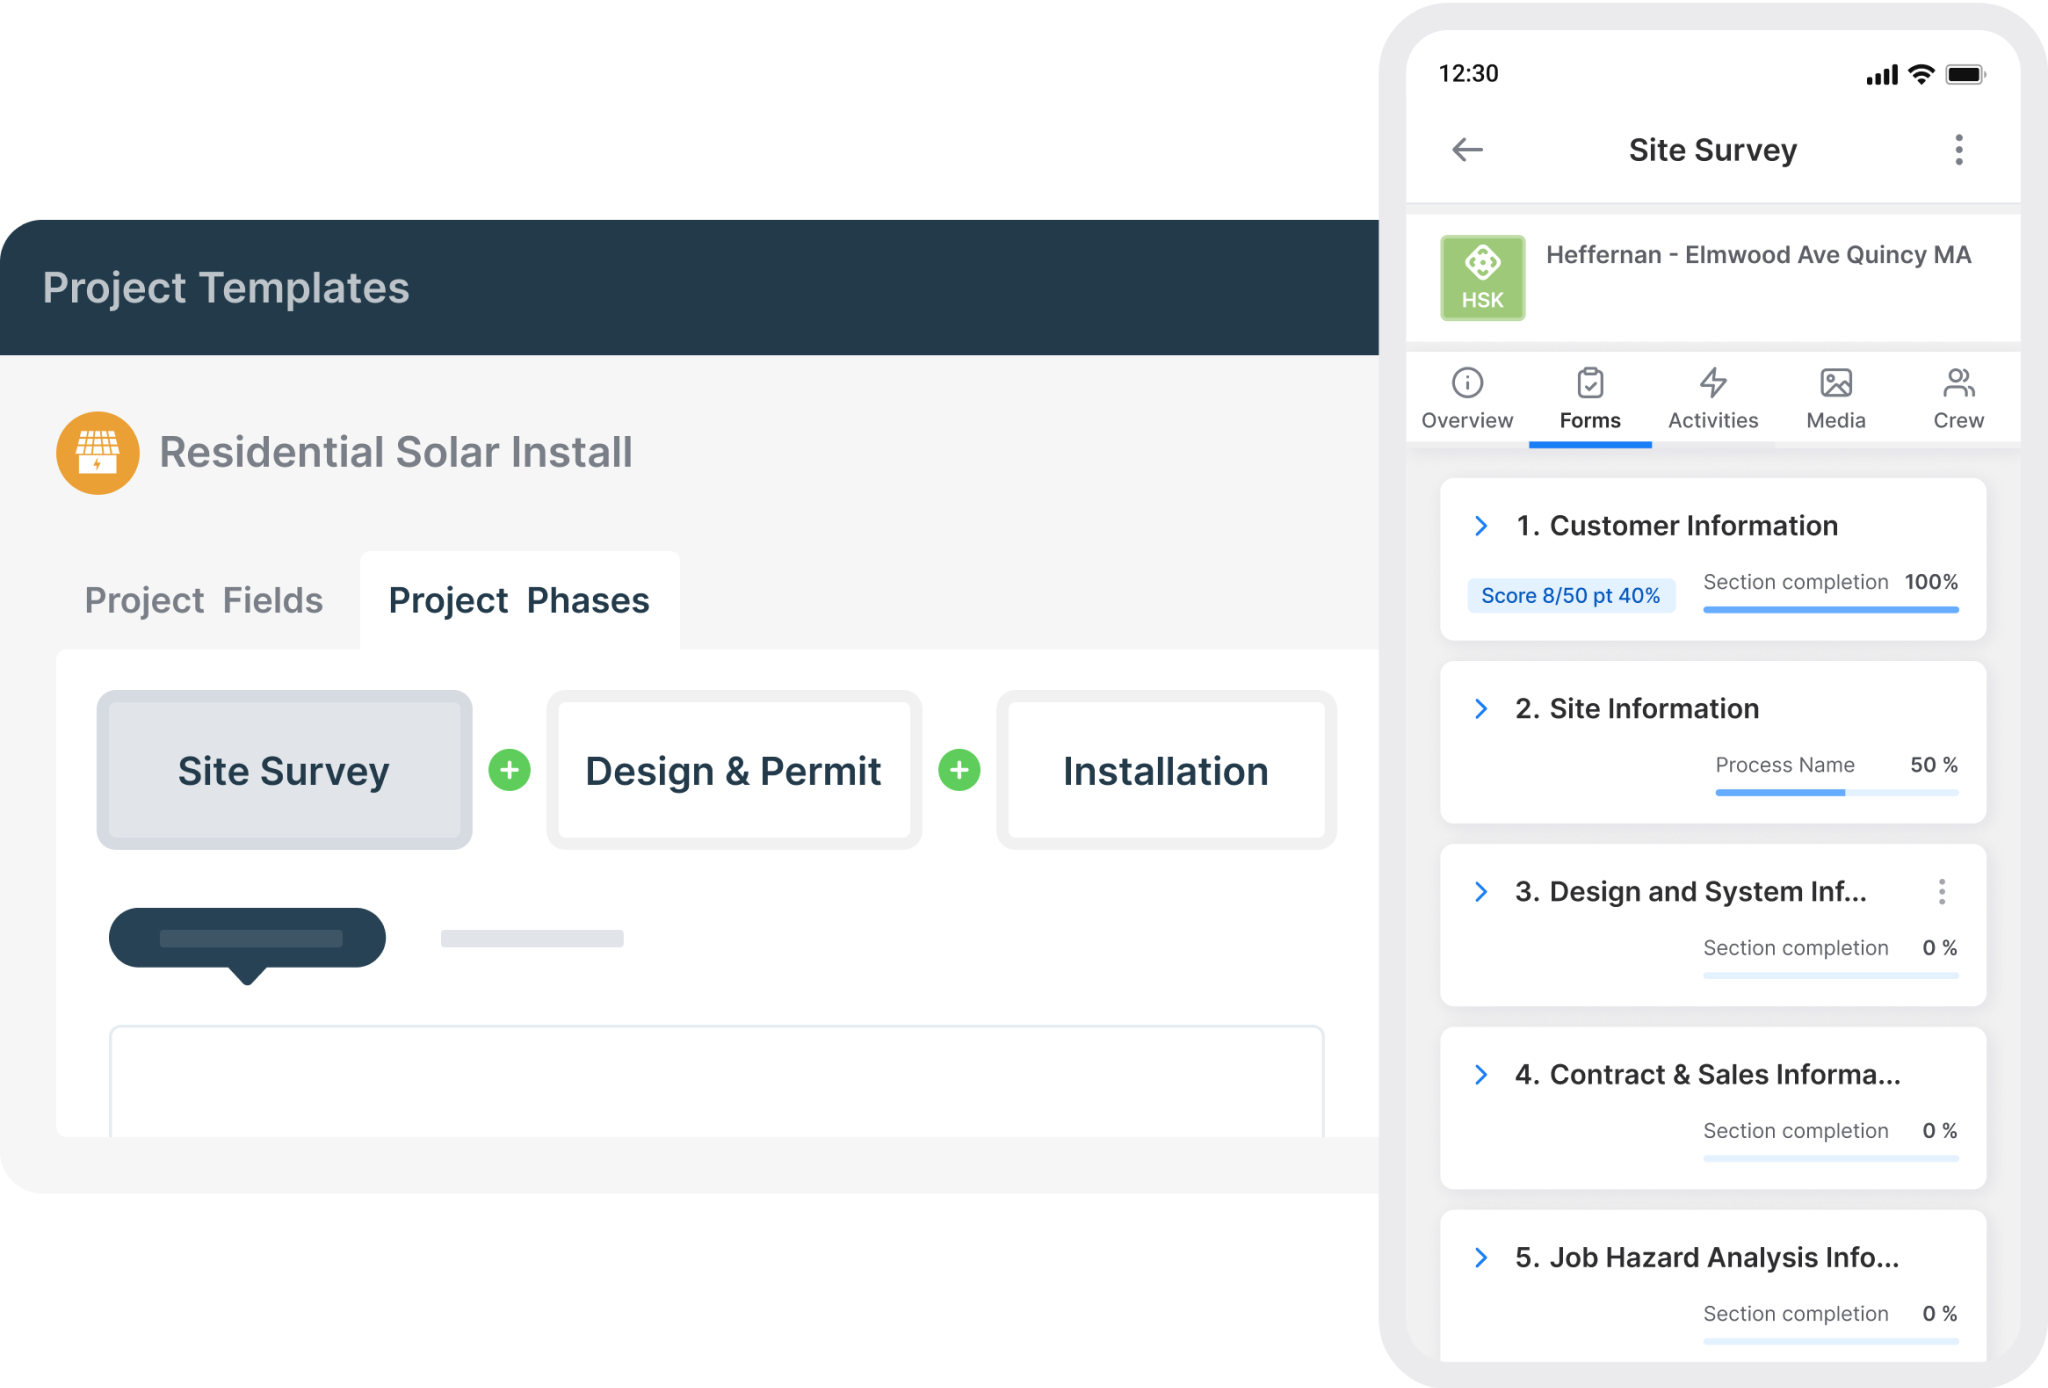Image resolution: width=2048 pixels, height=1388 pixels.
Task: Switch to the Project Phases tab
Action: coord(519,600)
